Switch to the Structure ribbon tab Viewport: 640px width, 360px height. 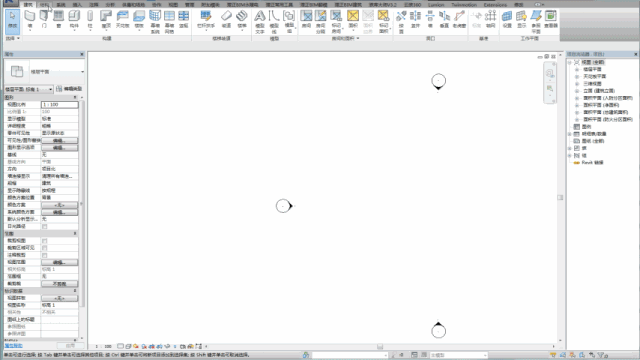(44, 4)
